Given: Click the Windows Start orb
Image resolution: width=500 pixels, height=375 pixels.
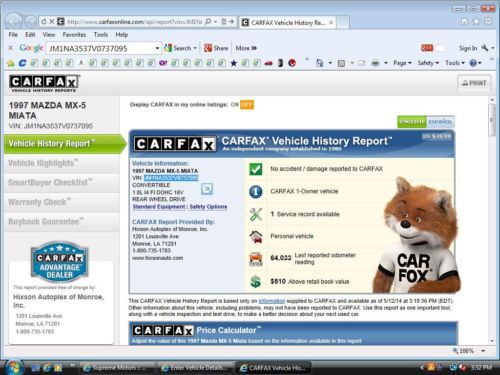Looking at the screenshot, I should [14, 367].
